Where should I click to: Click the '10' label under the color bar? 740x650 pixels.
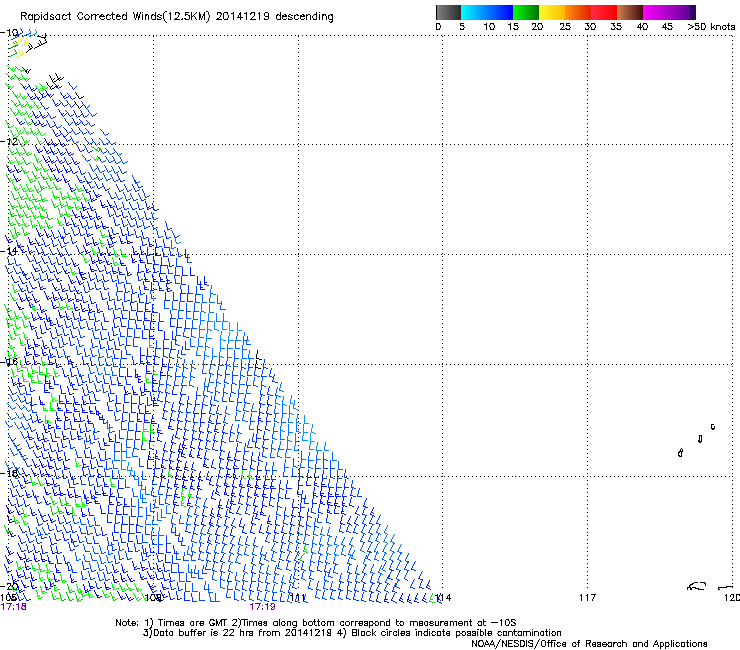coord(489,27)
